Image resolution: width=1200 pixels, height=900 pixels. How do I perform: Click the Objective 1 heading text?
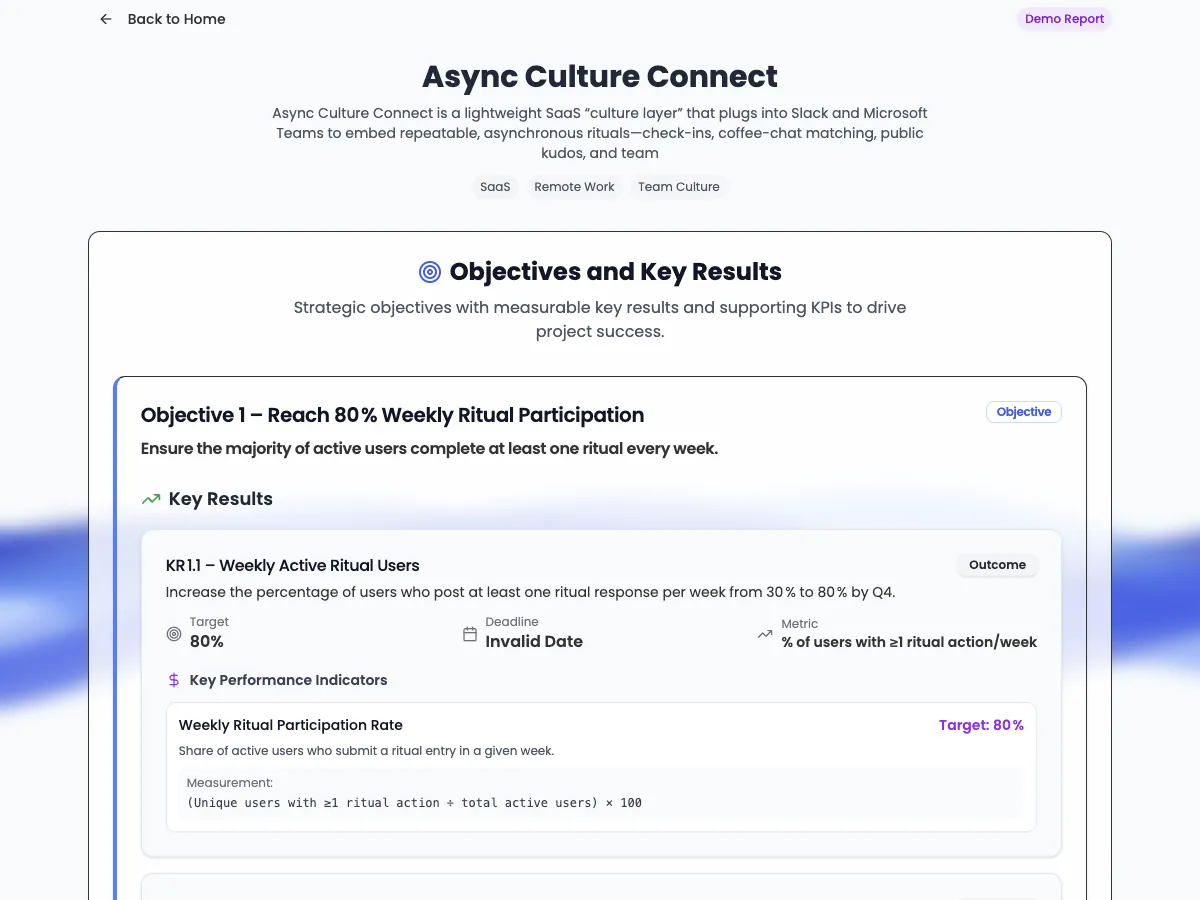(393, 415)
